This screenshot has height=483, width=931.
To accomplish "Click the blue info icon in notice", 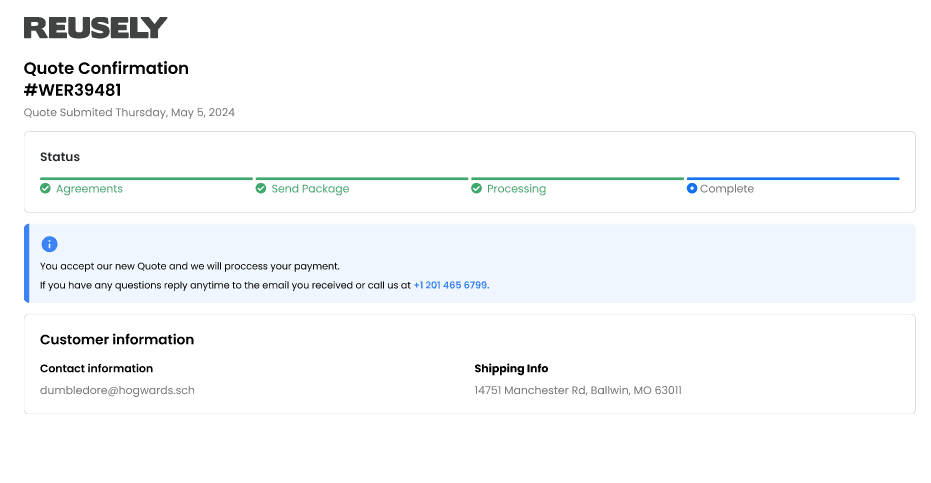I will 49,244.
